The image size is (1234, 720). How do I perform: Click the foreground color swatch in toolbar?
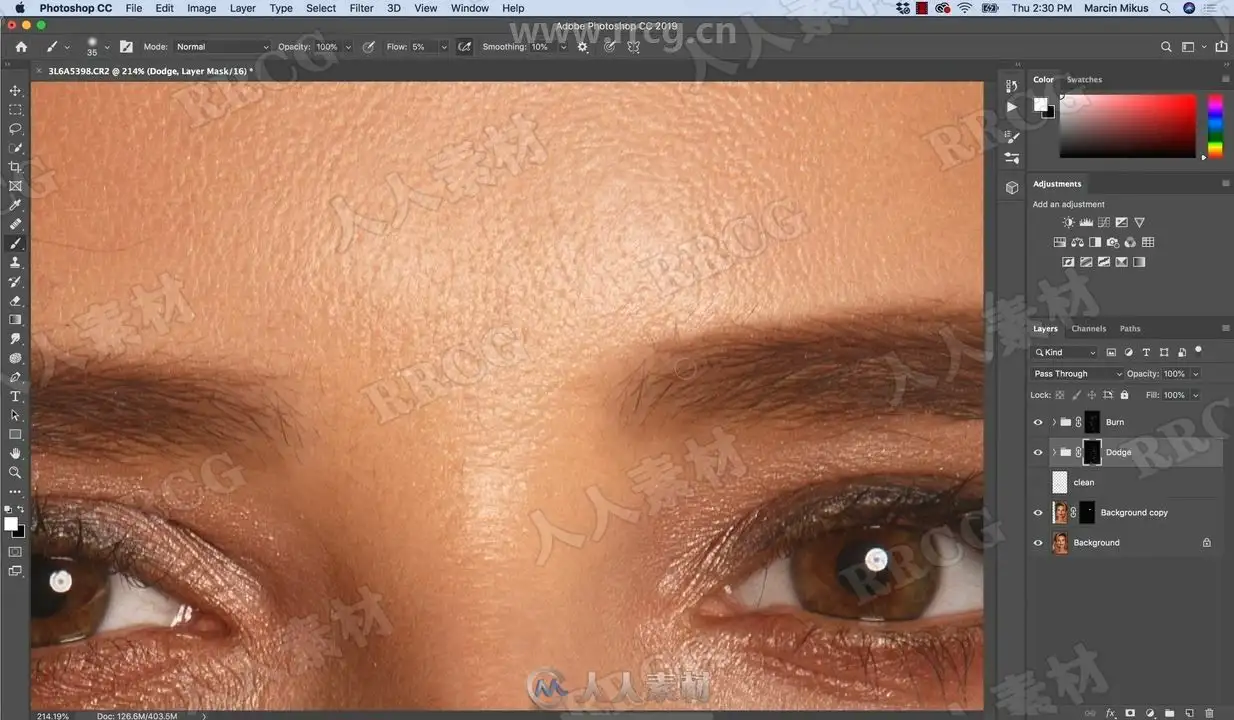(11, 524)
